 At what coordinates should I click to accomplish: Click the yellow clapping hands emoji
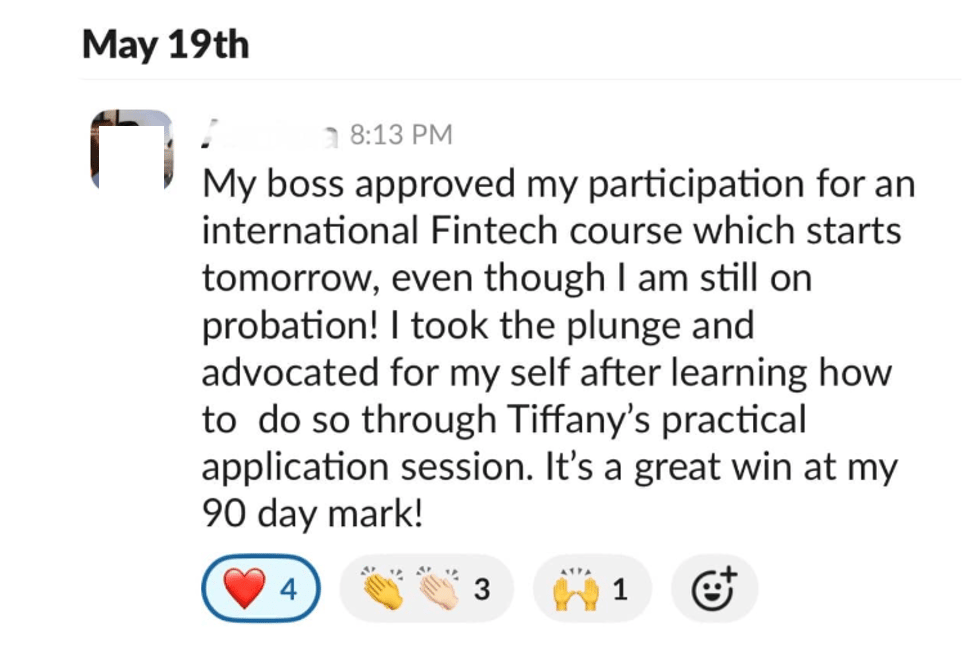click(x=383, y=588)
